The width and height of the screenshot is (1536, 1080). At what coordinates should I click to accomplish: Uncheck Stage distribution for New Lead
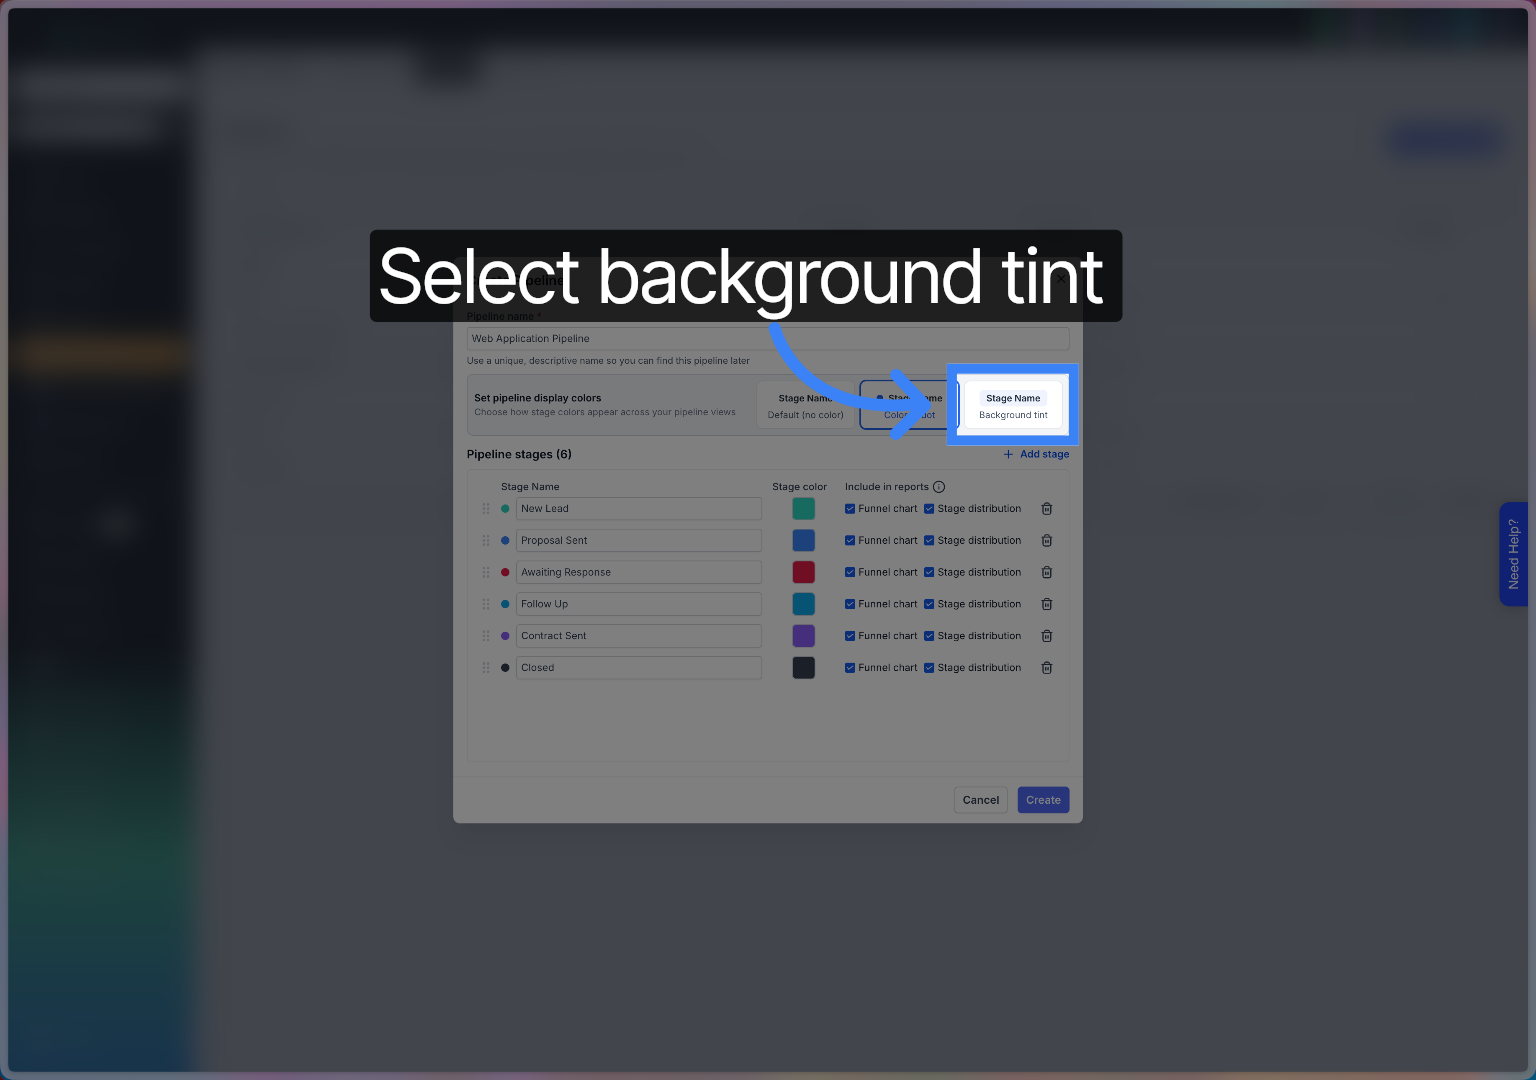[x=929, y=509]
